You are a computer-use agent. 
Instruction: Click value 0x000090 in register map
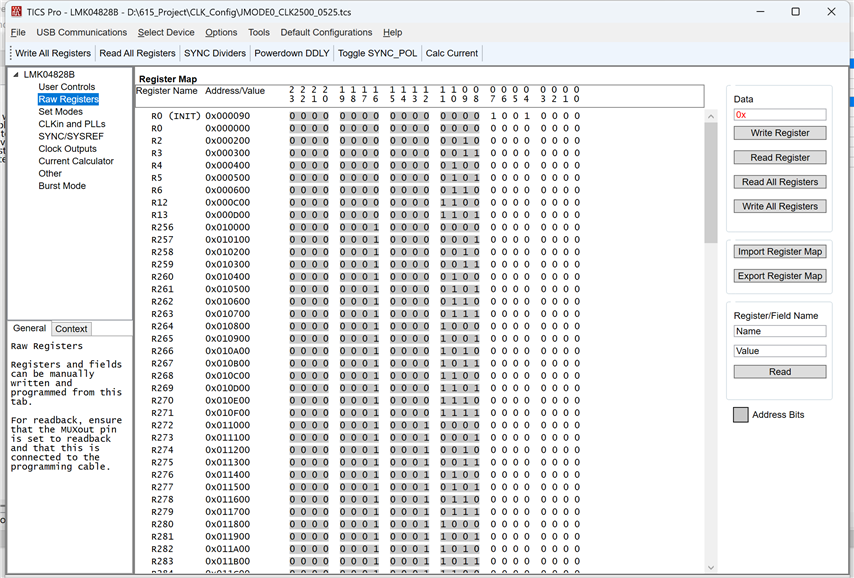228,116
